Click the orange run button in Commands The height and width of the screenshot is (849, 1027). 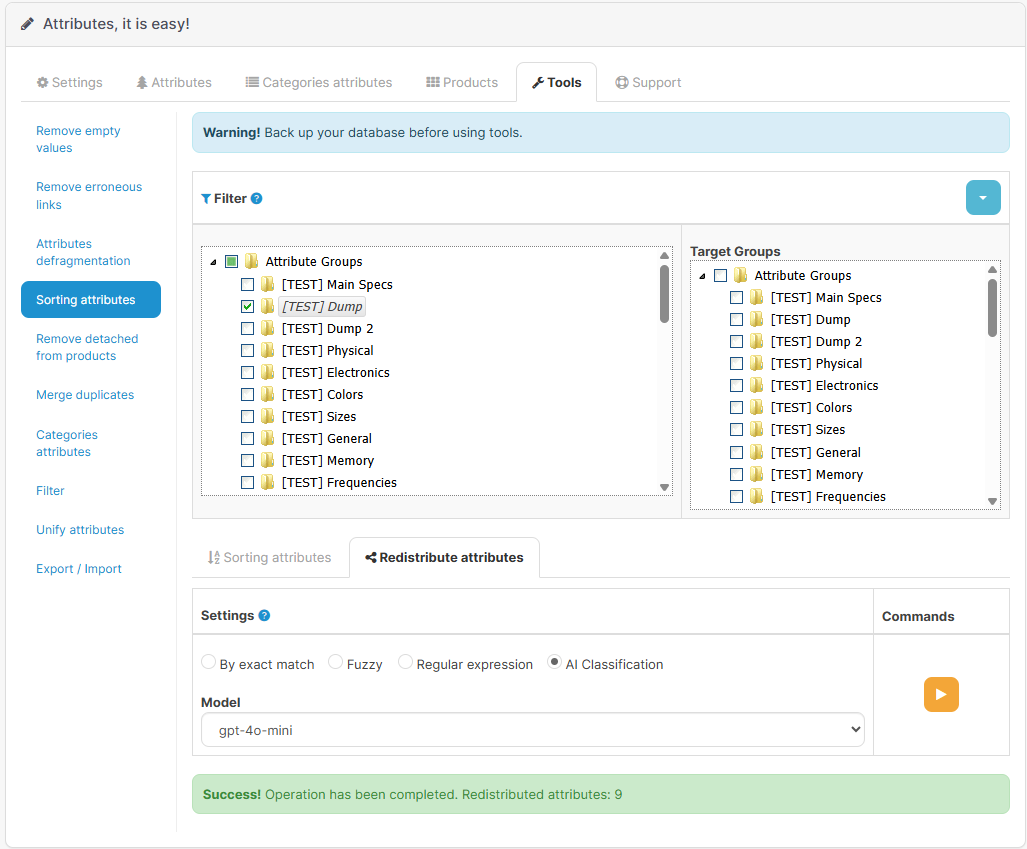pos(941,694)
